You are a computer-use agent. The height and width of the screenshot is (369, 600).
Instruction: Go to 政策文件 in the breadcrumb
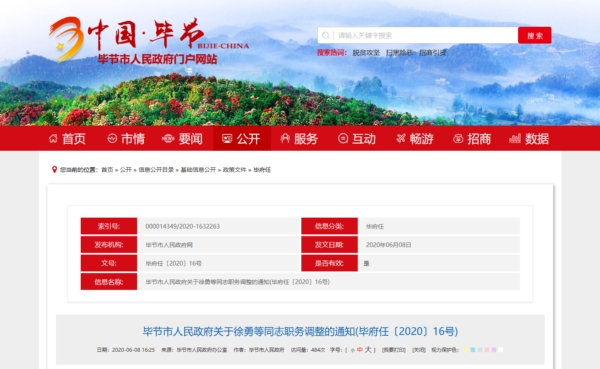[235, 170]
